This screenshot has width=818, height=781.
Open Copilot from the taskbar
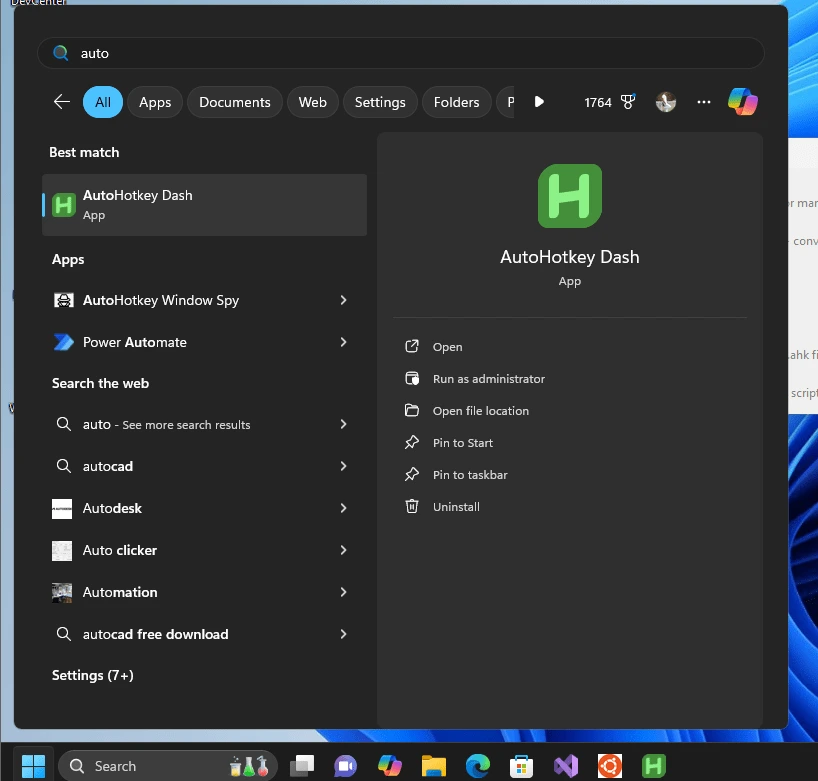click(x=389, y=766)
